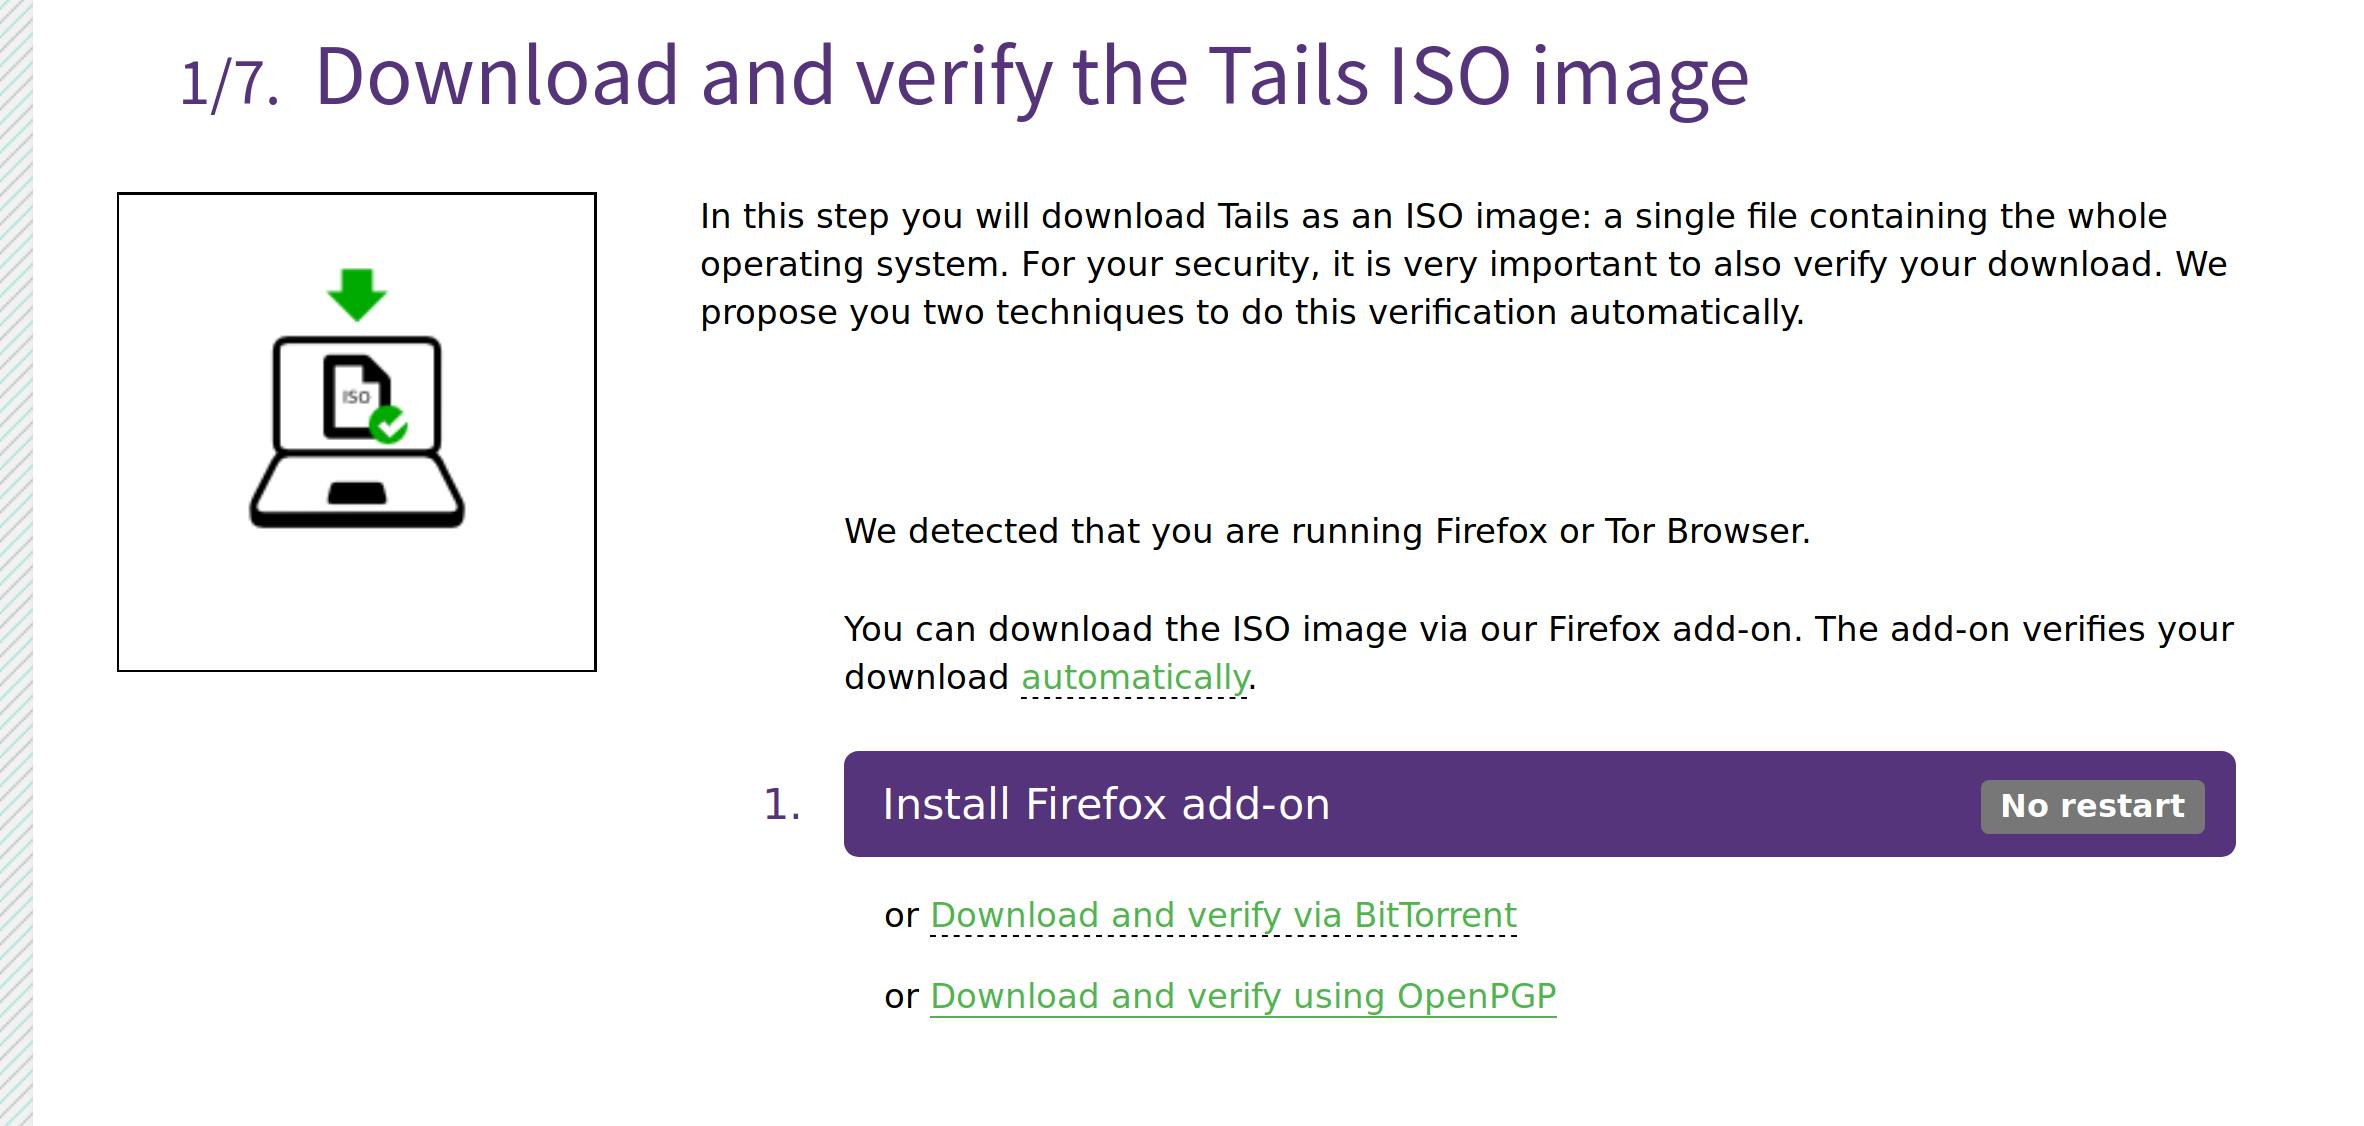Click the 1/7. step counter
Image resolution: width=2364 pixels, height=1126 pixels.
(229, 83)
